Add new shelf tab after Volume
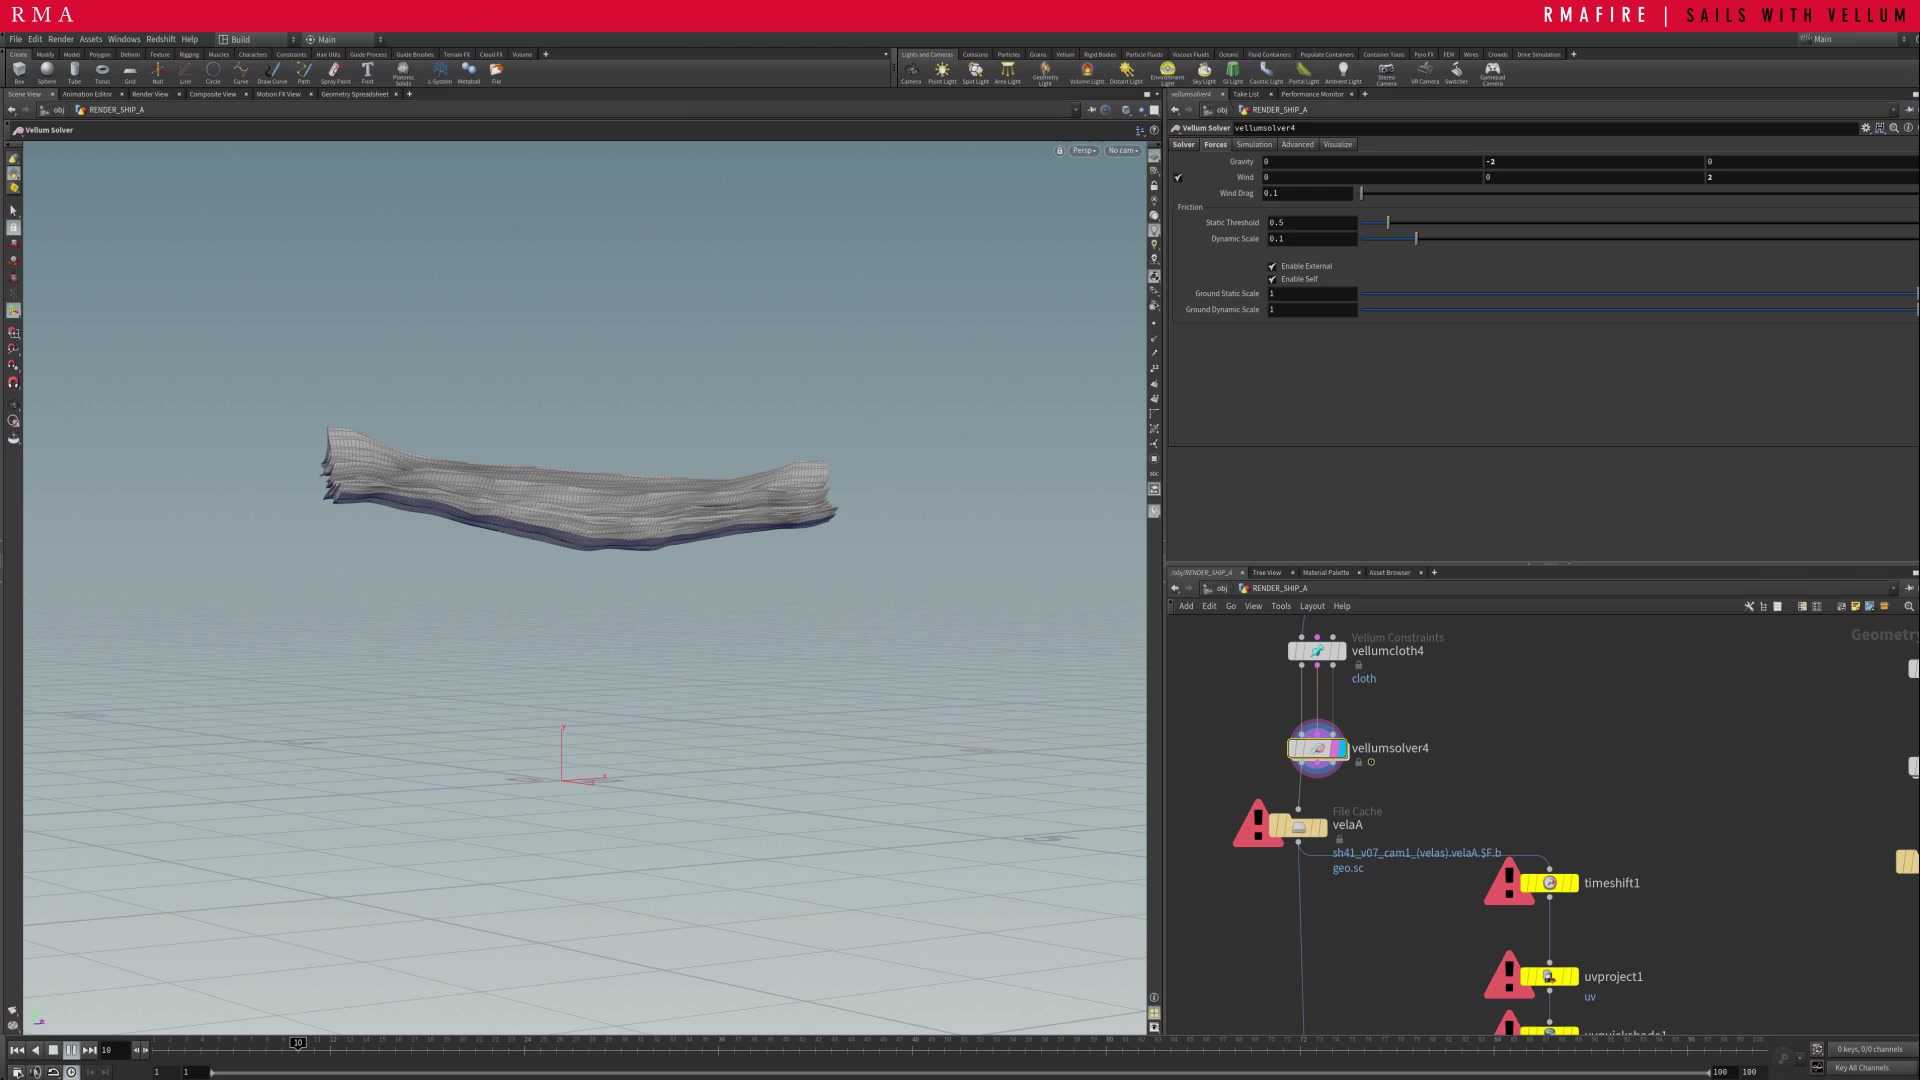Viewport: 1920px width, 1080px height. point(545,54)
